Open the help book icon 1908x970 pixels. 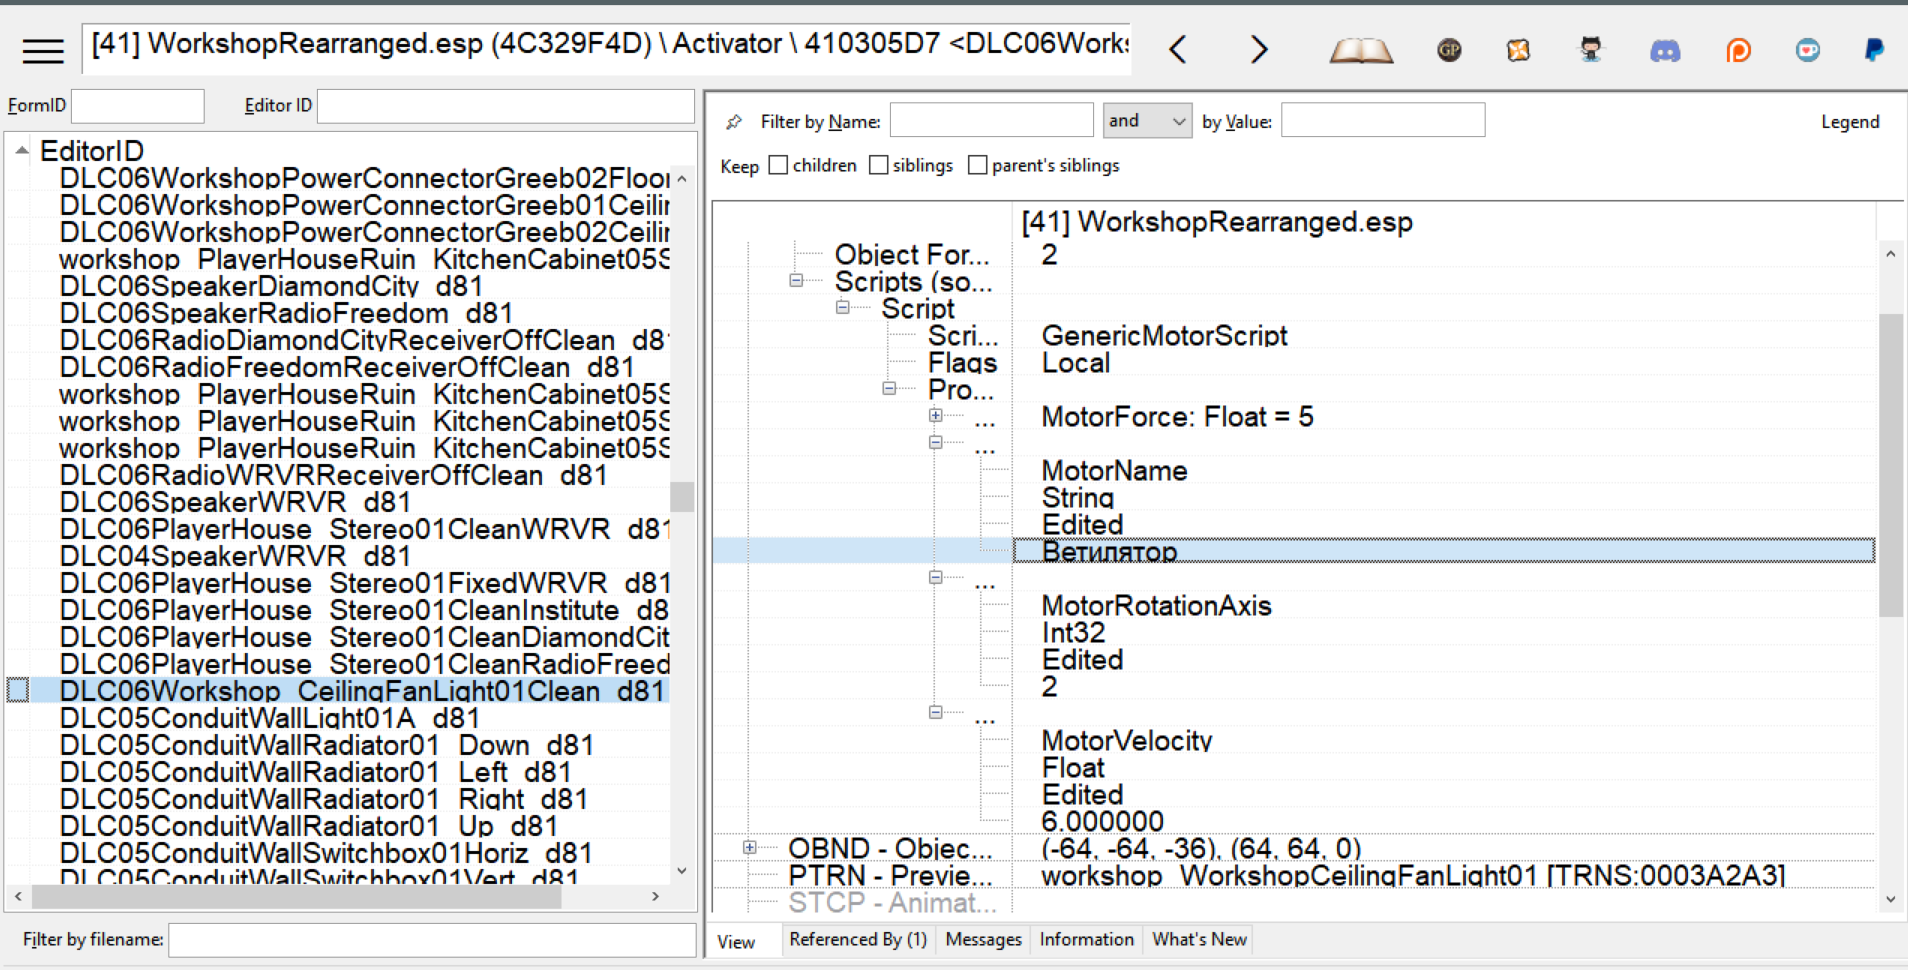[x=1360, y=50]
